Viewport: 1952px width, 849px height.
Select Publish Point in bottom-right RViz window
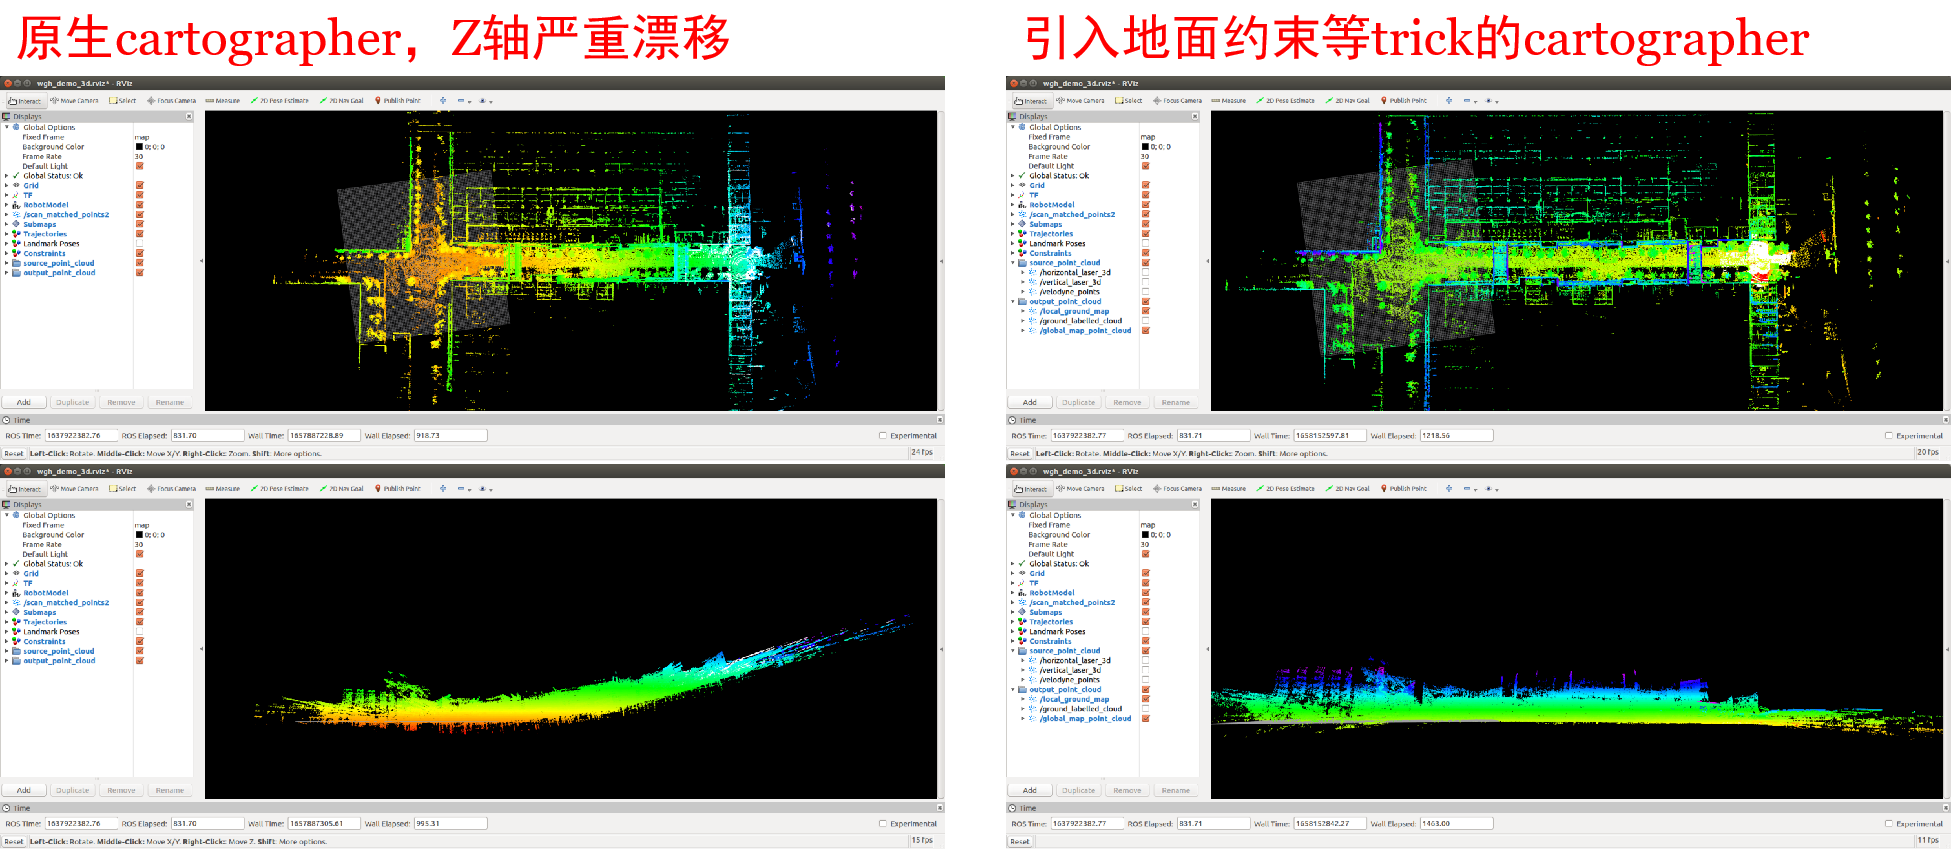coord(1404,489)
